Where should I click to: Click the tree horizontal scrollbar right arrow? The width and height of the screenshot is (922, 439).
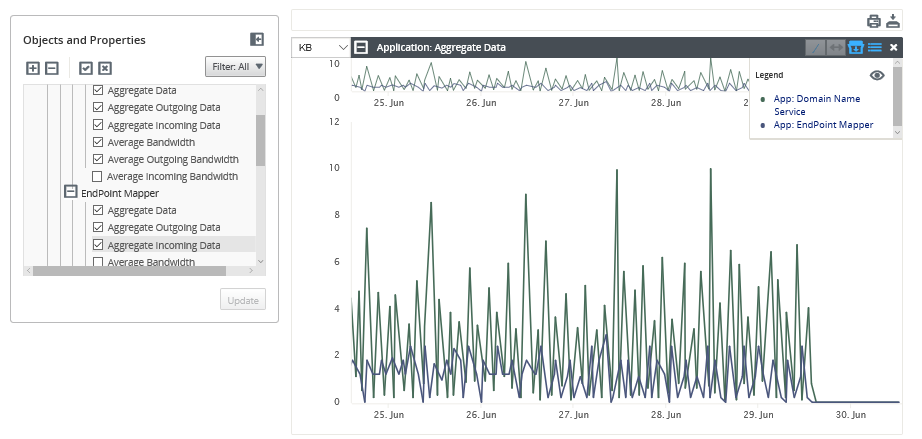[x=251, y=271]
